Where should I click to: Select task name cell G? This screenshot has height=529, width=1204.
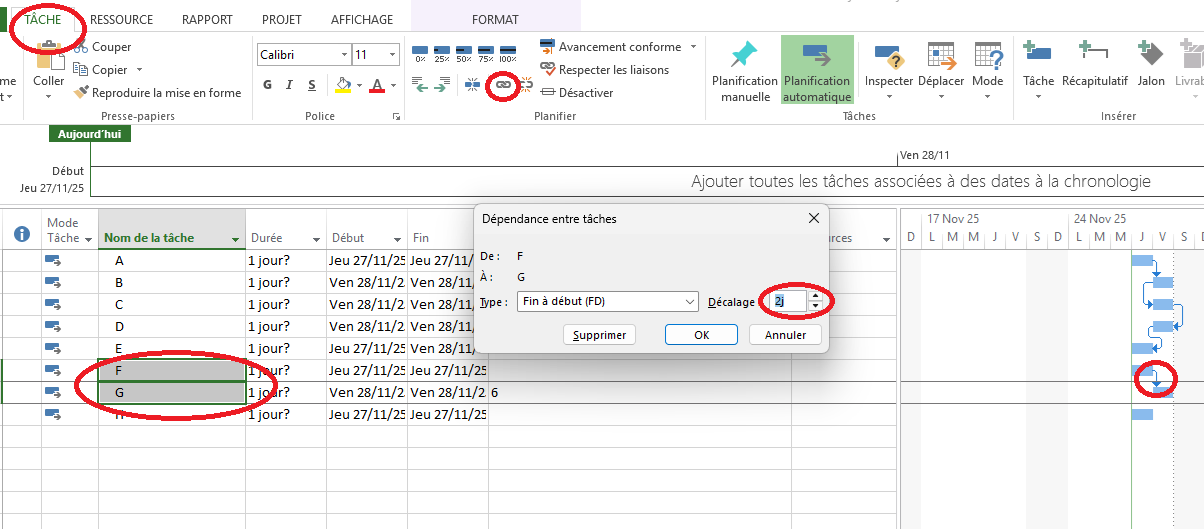pos(172,392)
